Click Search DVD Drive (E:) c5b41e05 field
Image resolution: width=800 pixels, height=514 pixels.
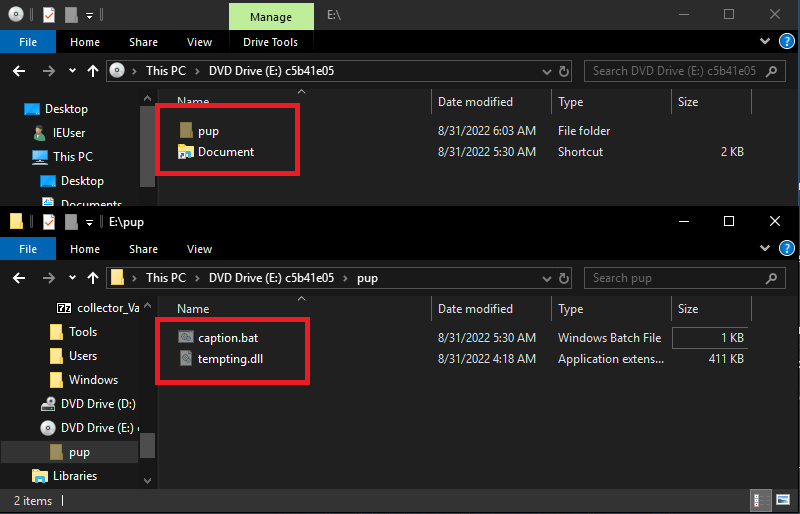click(684, 71)
